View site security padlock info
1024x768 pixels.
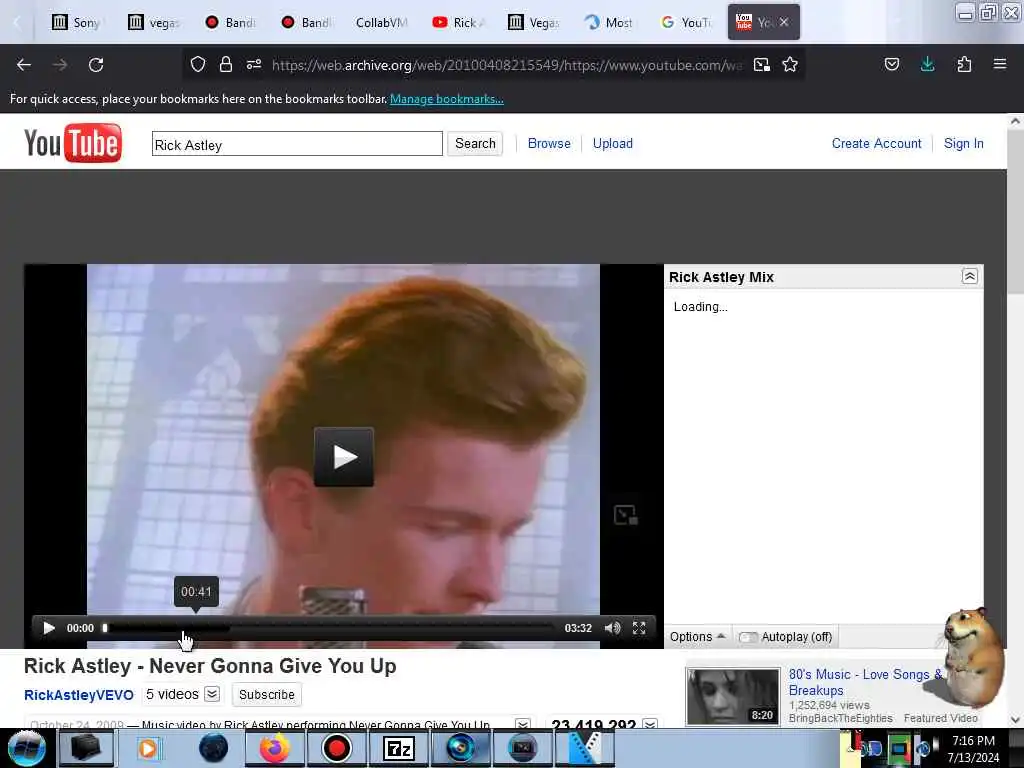(226, 64)
